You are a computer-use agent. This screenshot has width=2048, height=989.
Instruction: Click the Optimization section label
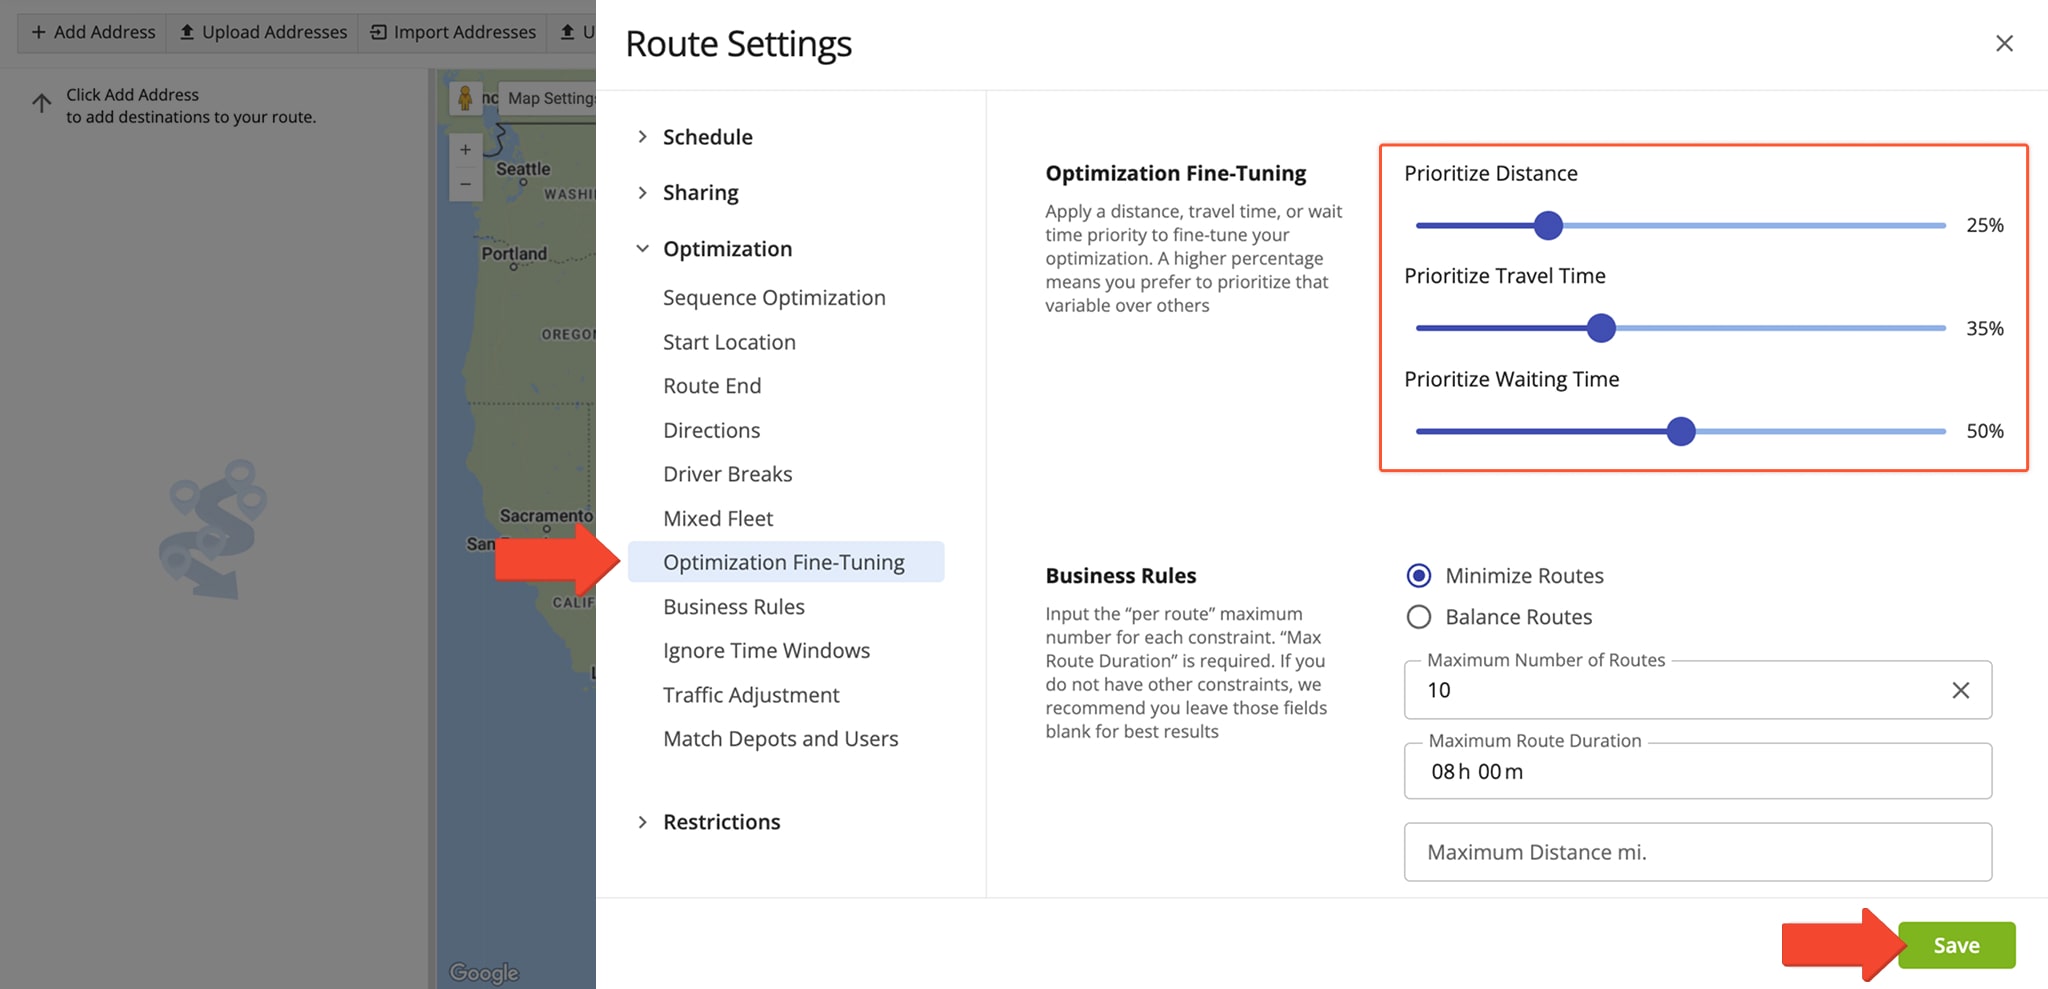pyautogui.click(x=727, y=249)
